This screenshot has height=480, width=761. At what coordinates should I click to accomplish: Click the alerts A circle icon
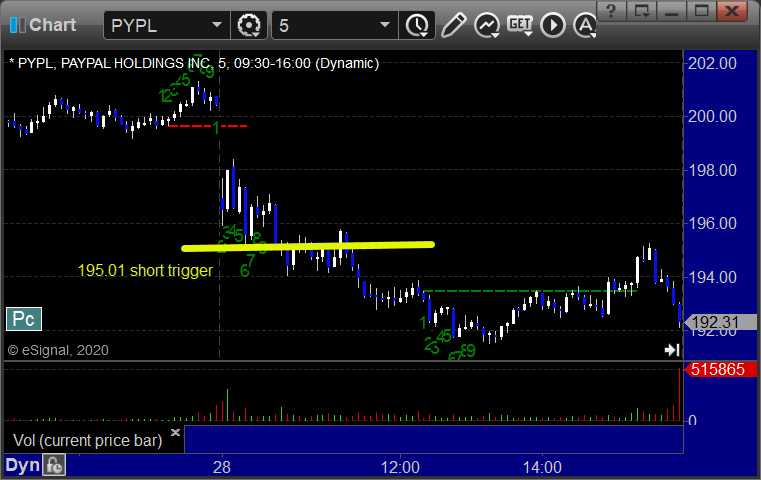[585, 25]
